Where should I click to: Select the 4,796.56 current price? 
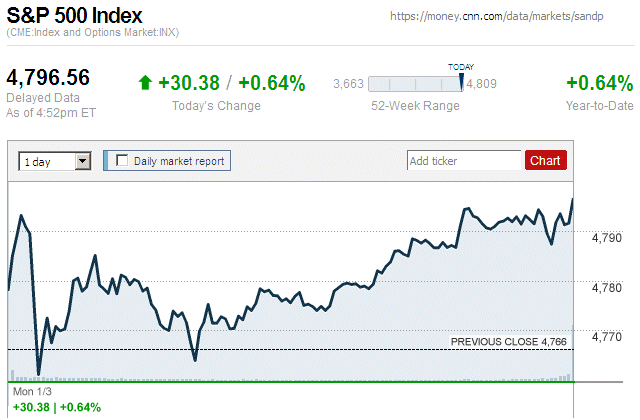pos(48,78)
